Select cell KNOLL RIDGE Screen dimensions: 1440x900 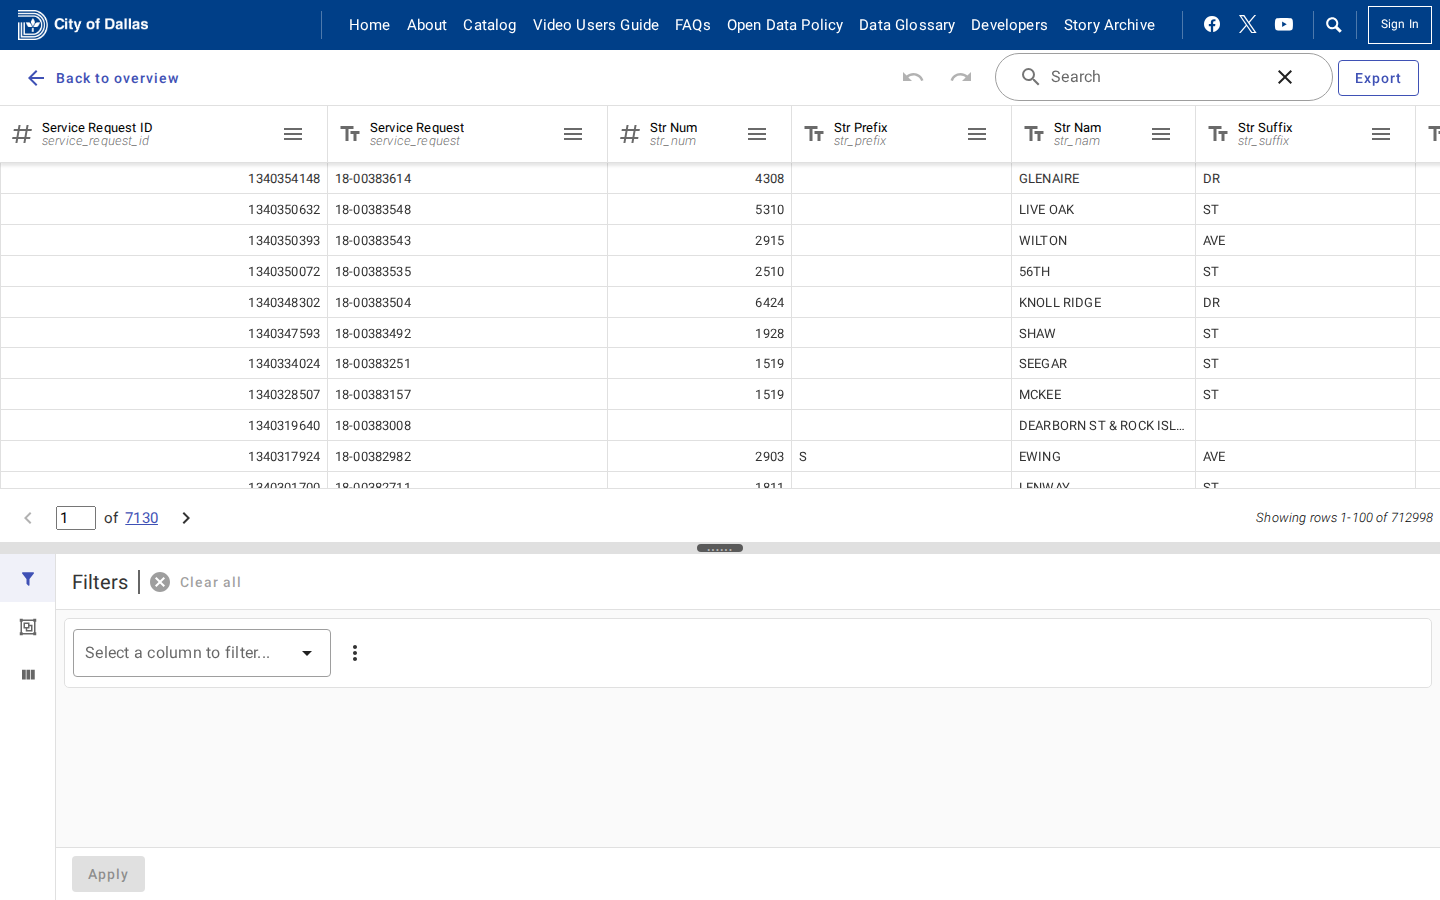coord(1103,303)
